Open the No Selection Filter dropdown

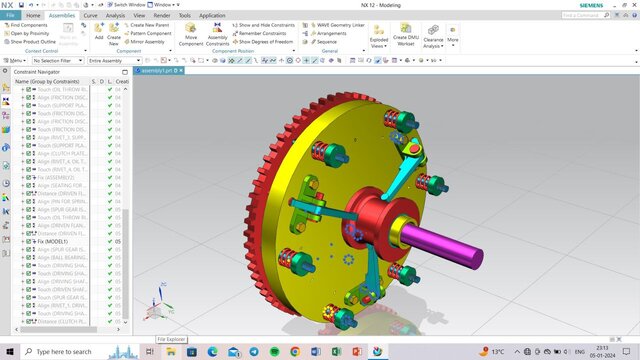click(58, 60)
